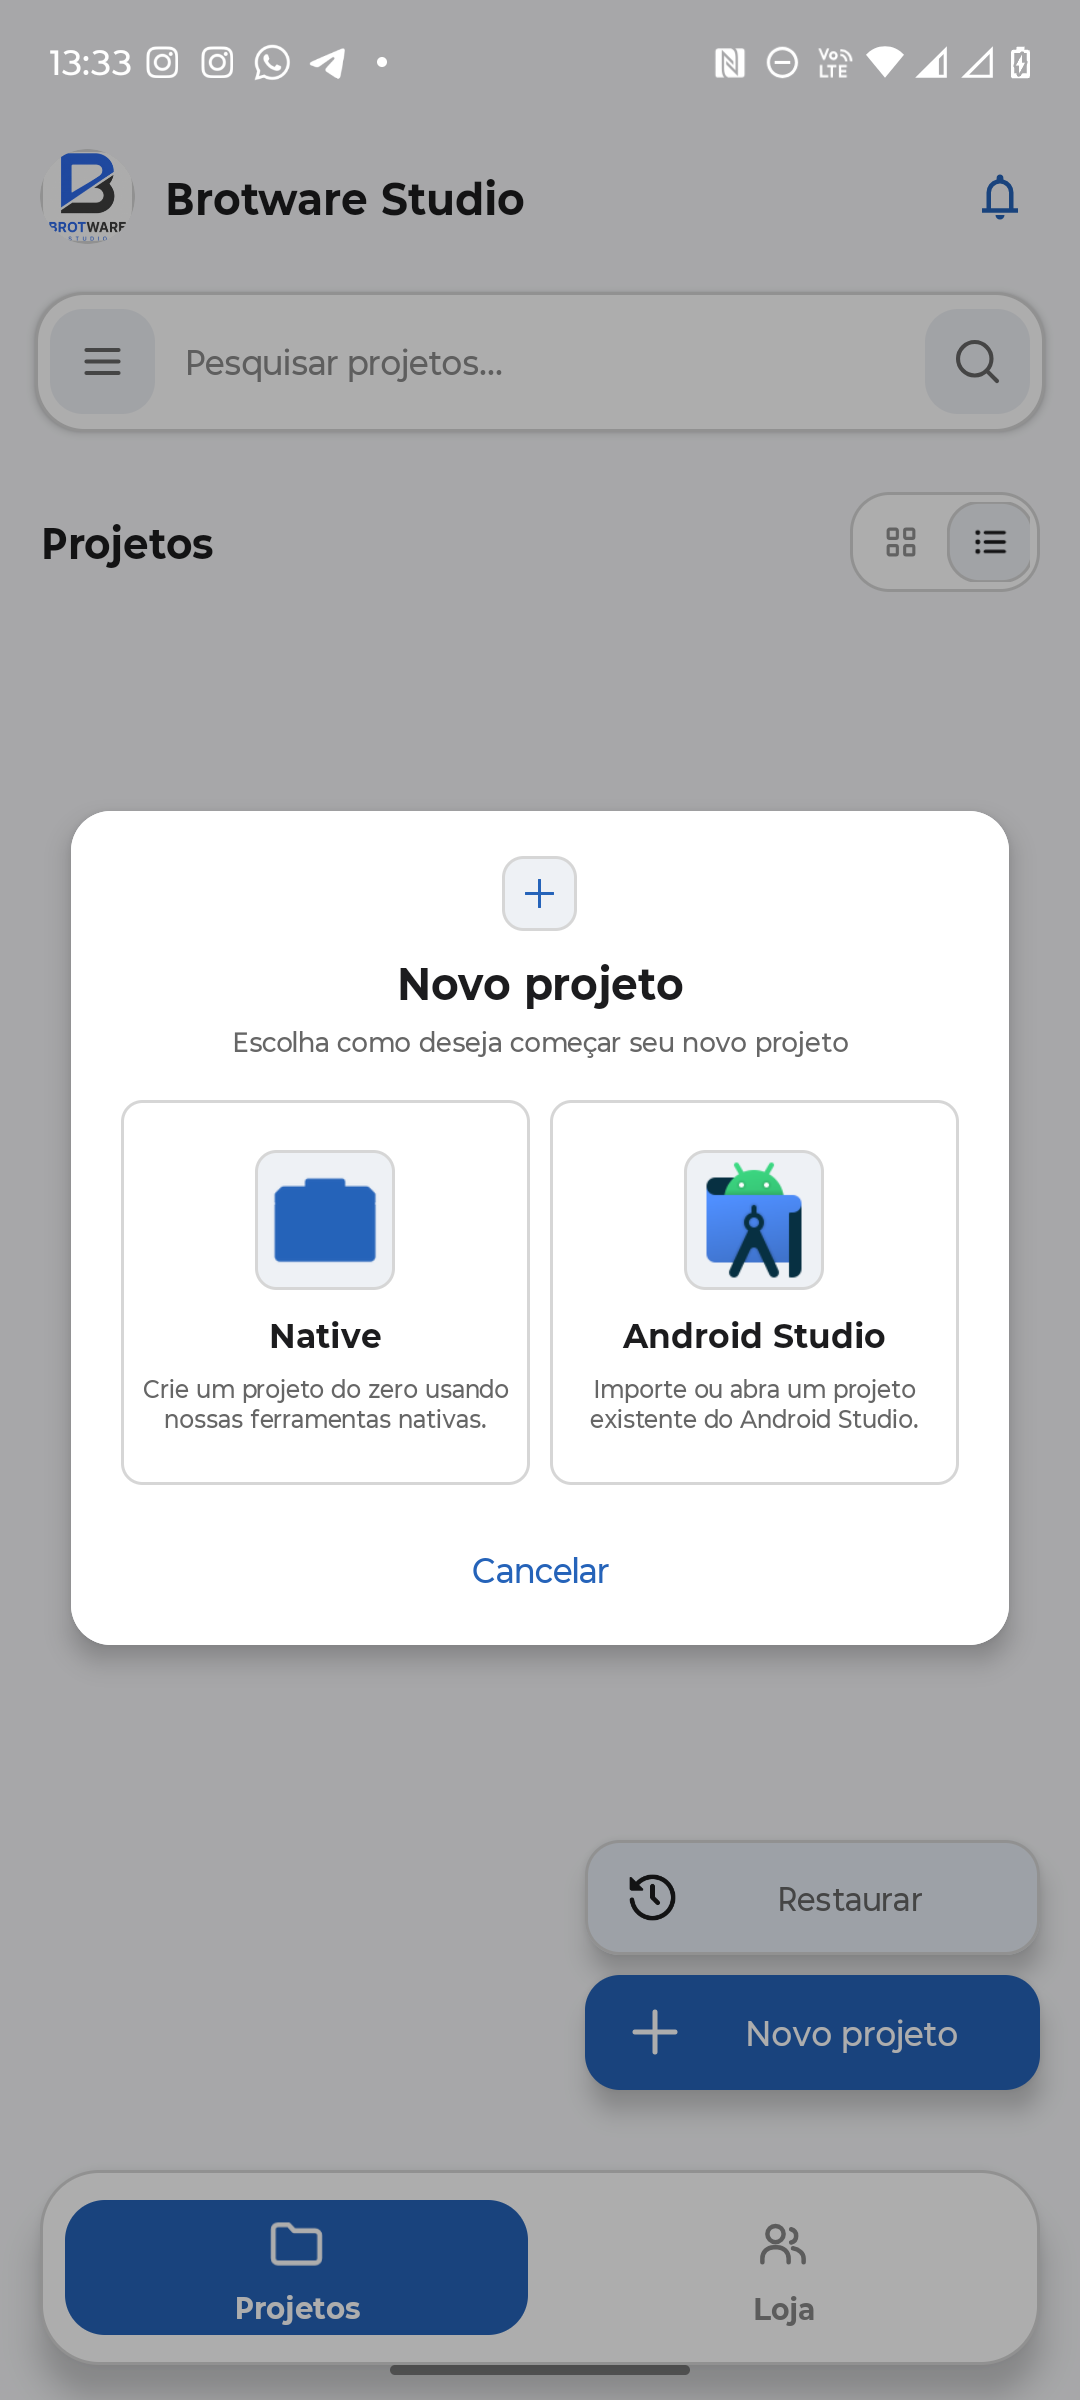The height and width of the screenshot is (2400, 1080).
Task: Tap the WhatsApp status bar icon
Action: click(x=272, y=63)
